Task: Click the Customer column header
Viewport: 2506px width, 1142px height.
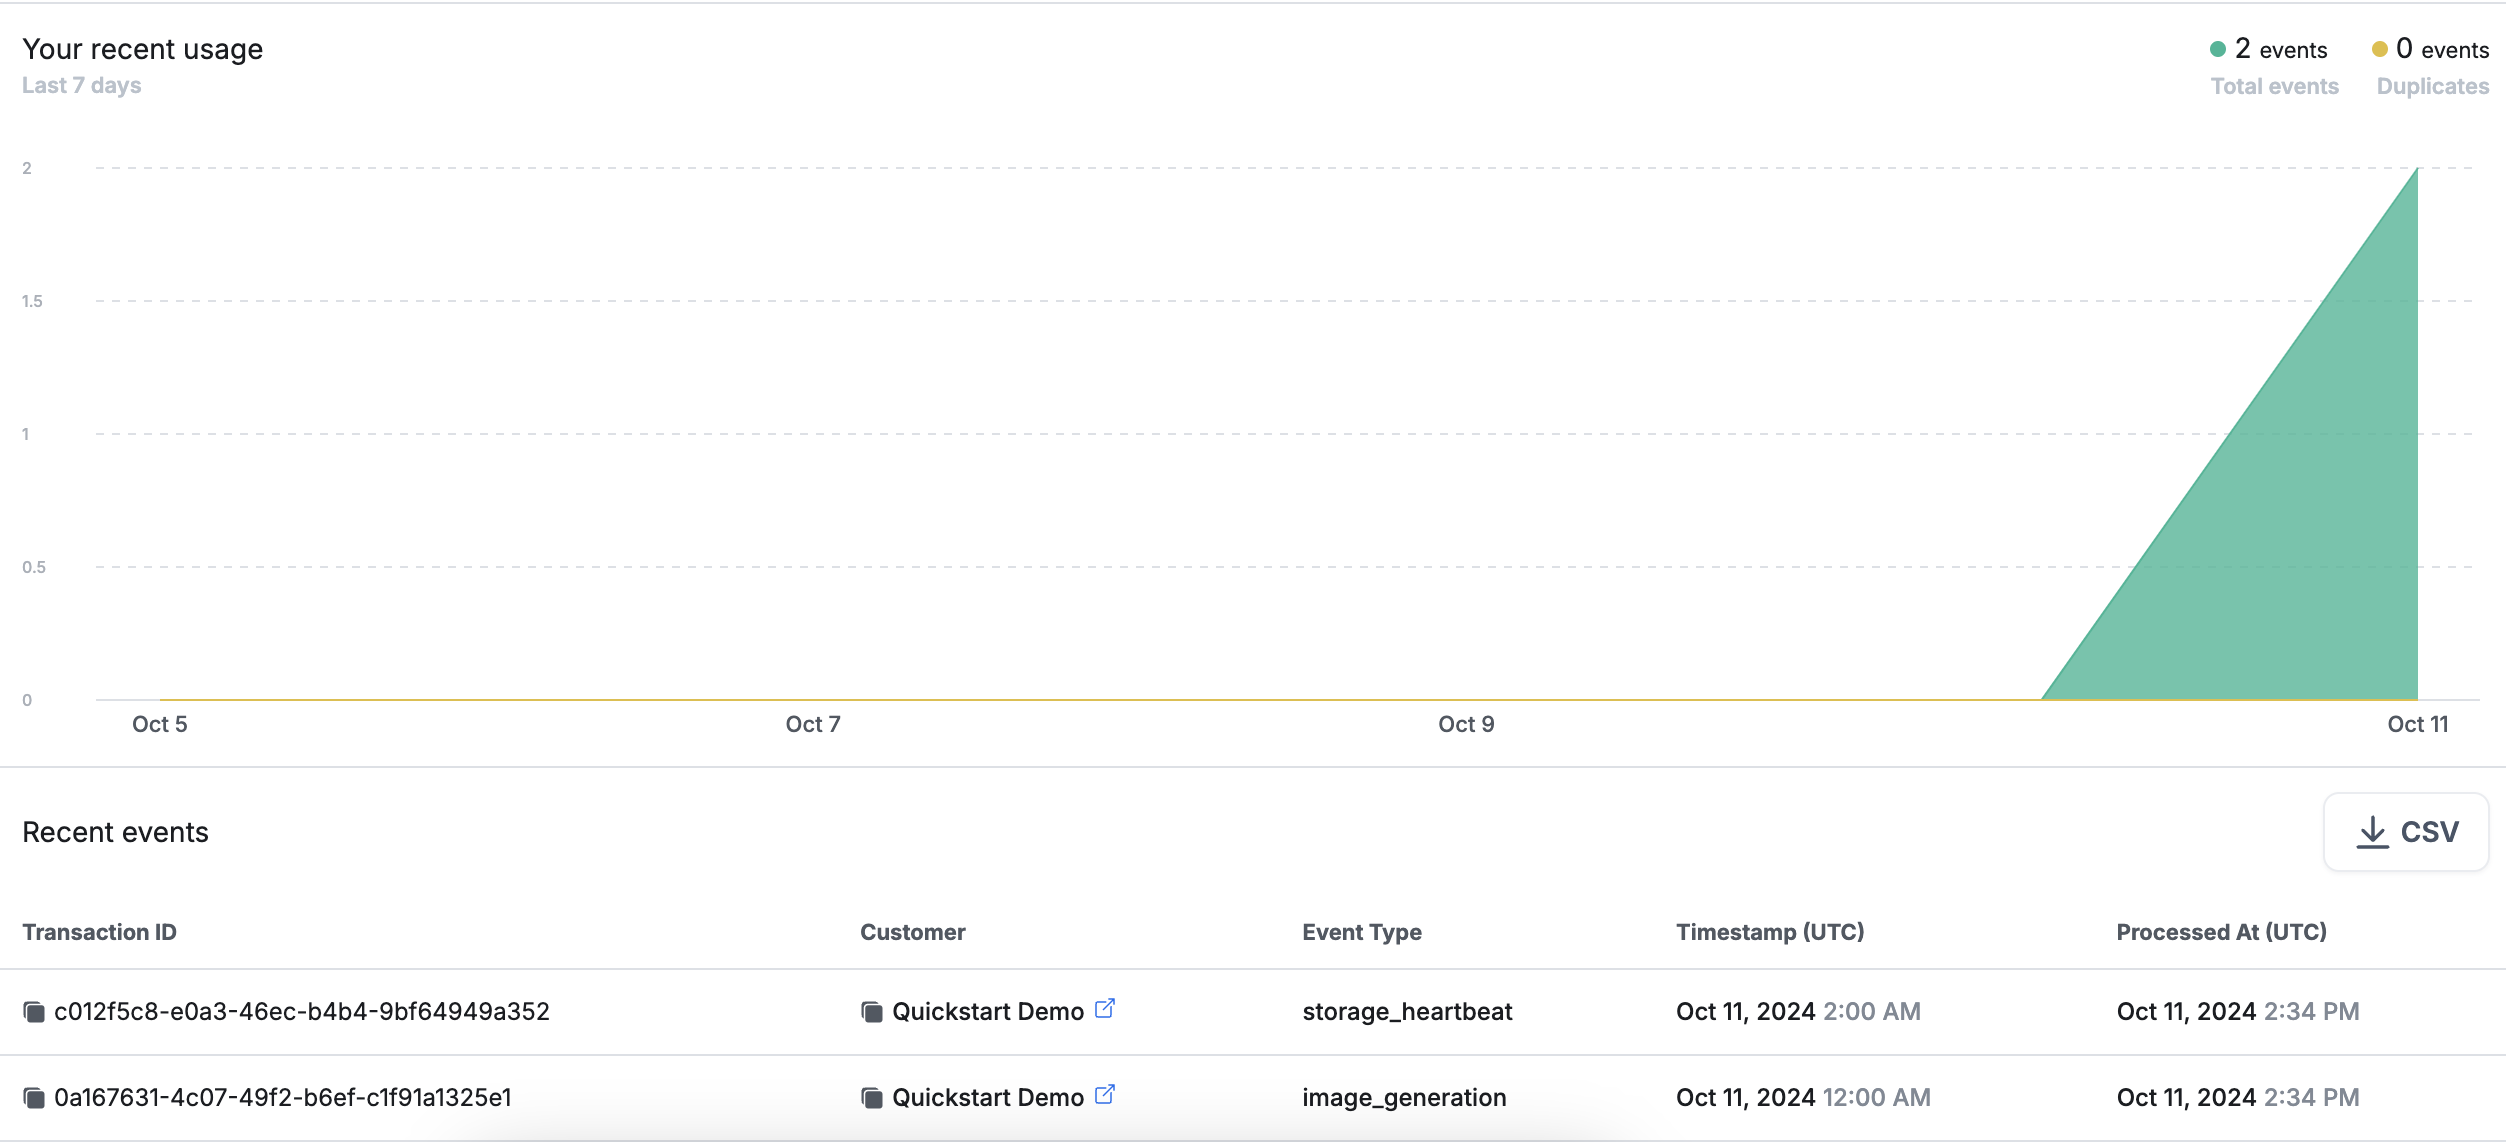Action: 912,932
